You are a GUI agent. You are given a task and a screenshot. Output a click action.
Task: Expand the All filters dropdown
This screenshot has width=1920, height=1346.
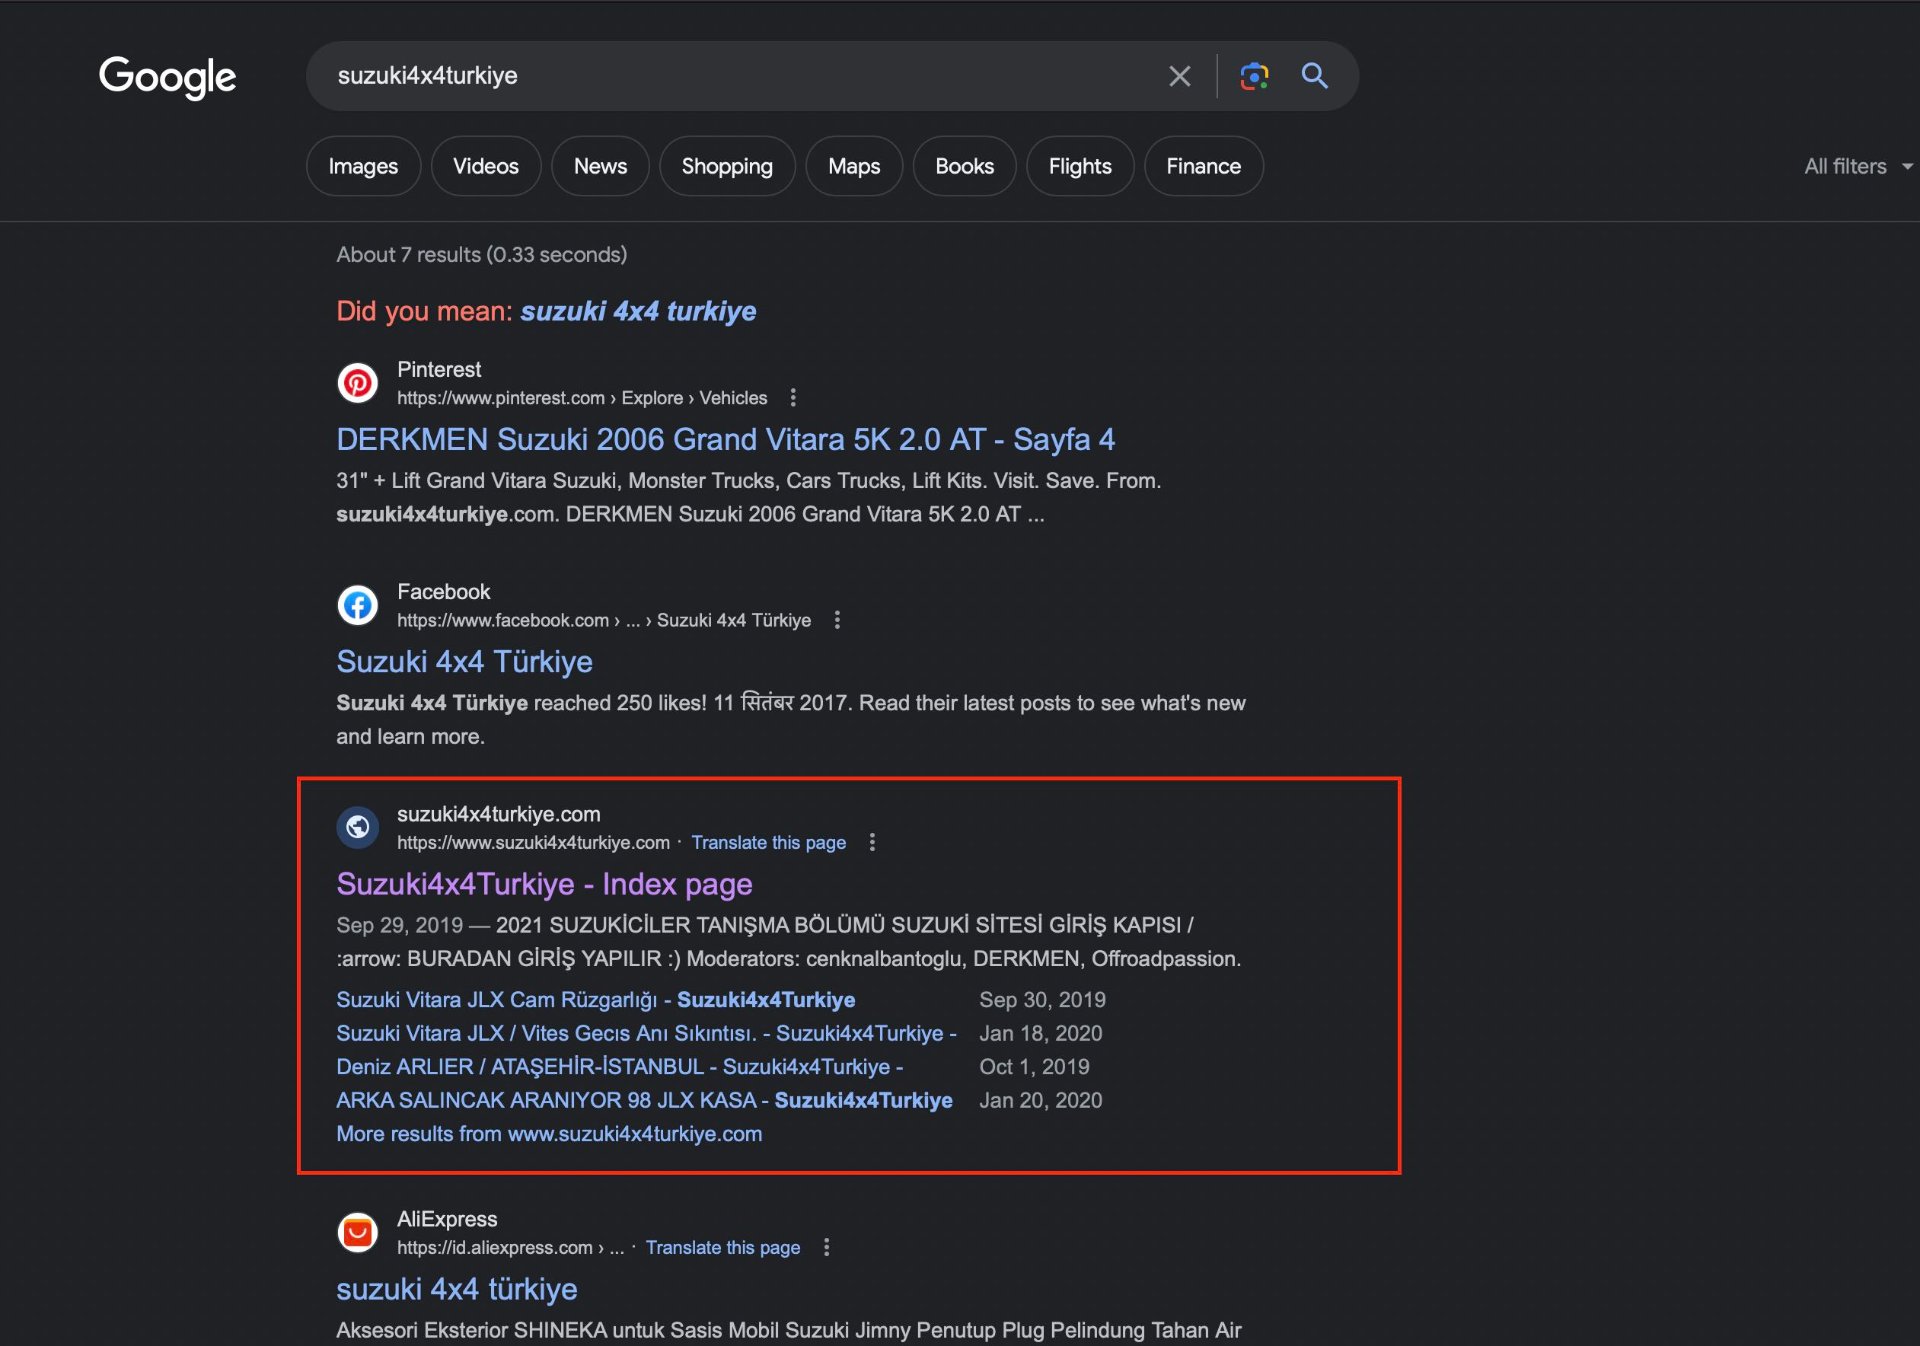(x=1858, y=166)
